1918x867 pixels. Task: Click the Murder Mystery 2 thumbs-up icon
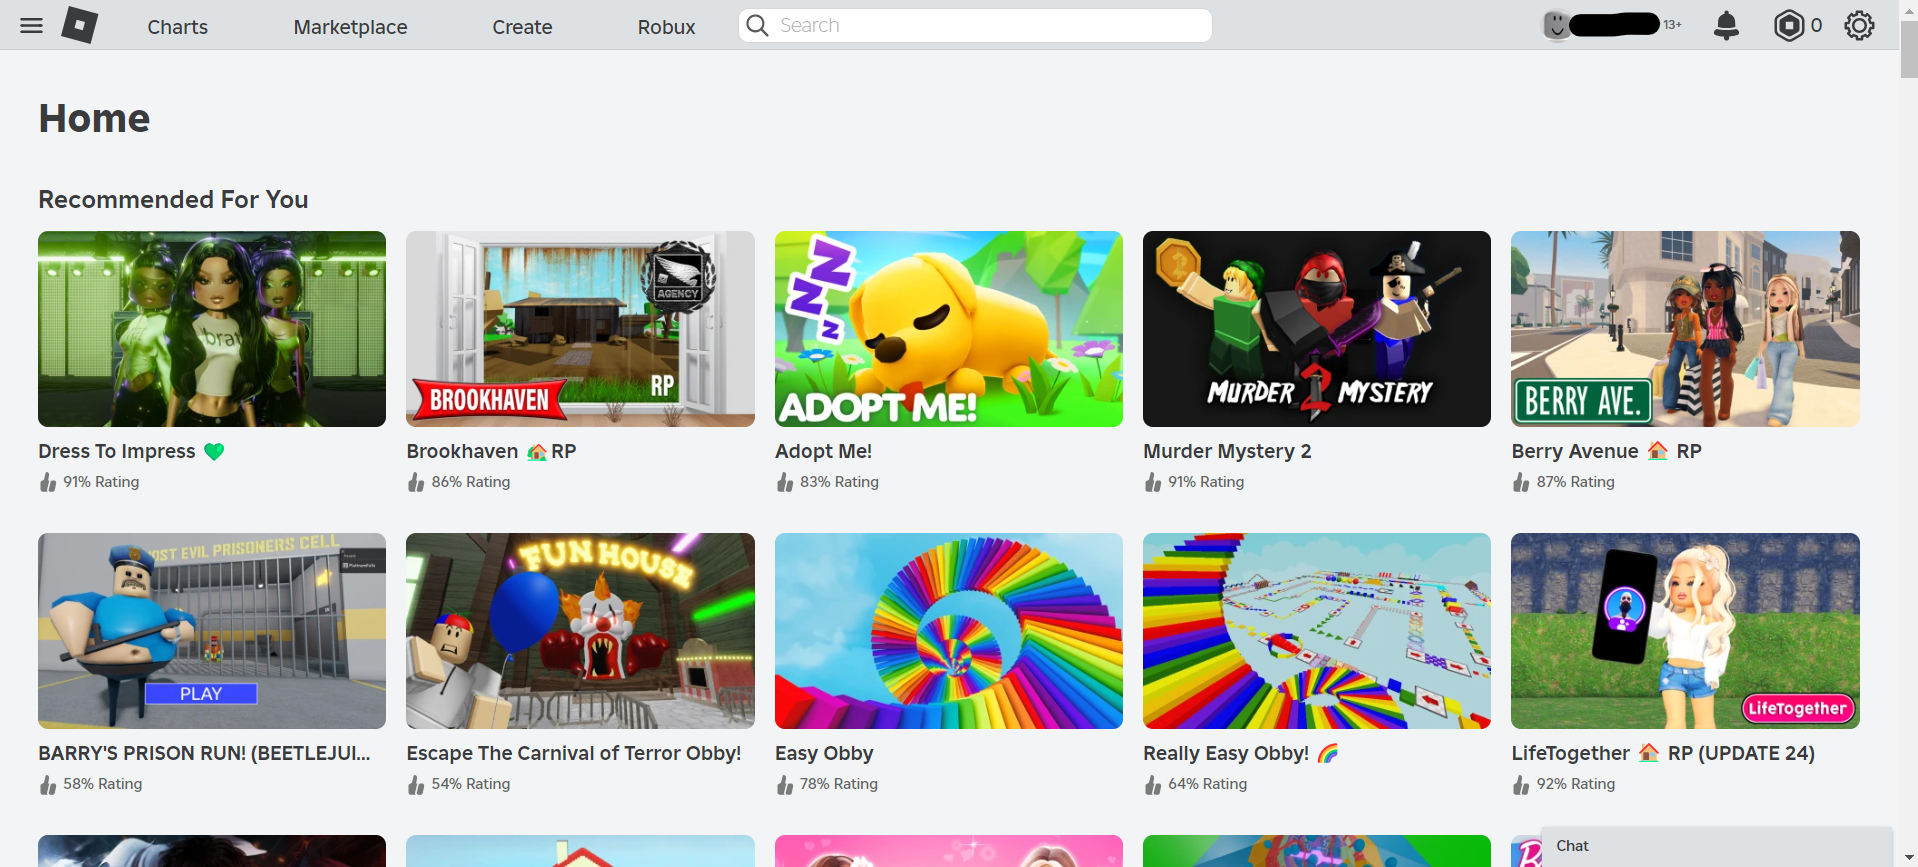1153,482
